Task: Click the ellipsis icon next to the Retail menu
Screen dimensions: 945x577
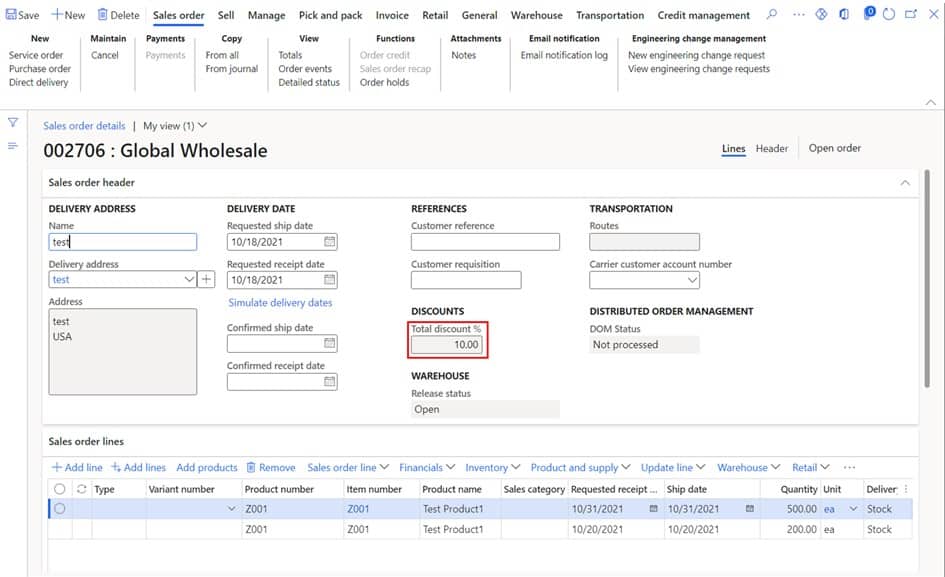Action: click(849, 466)
